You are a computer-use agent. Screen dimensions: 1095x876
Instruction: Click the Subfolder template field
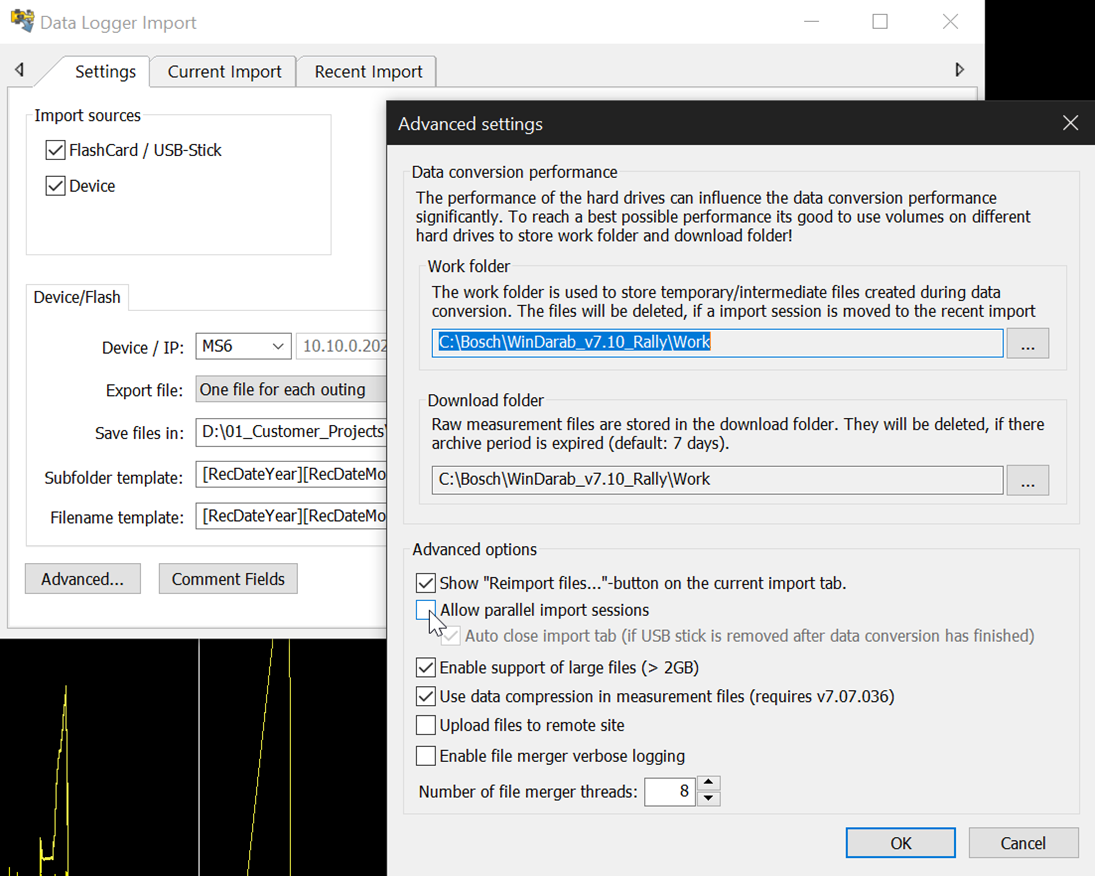click(x=291, y=476)
